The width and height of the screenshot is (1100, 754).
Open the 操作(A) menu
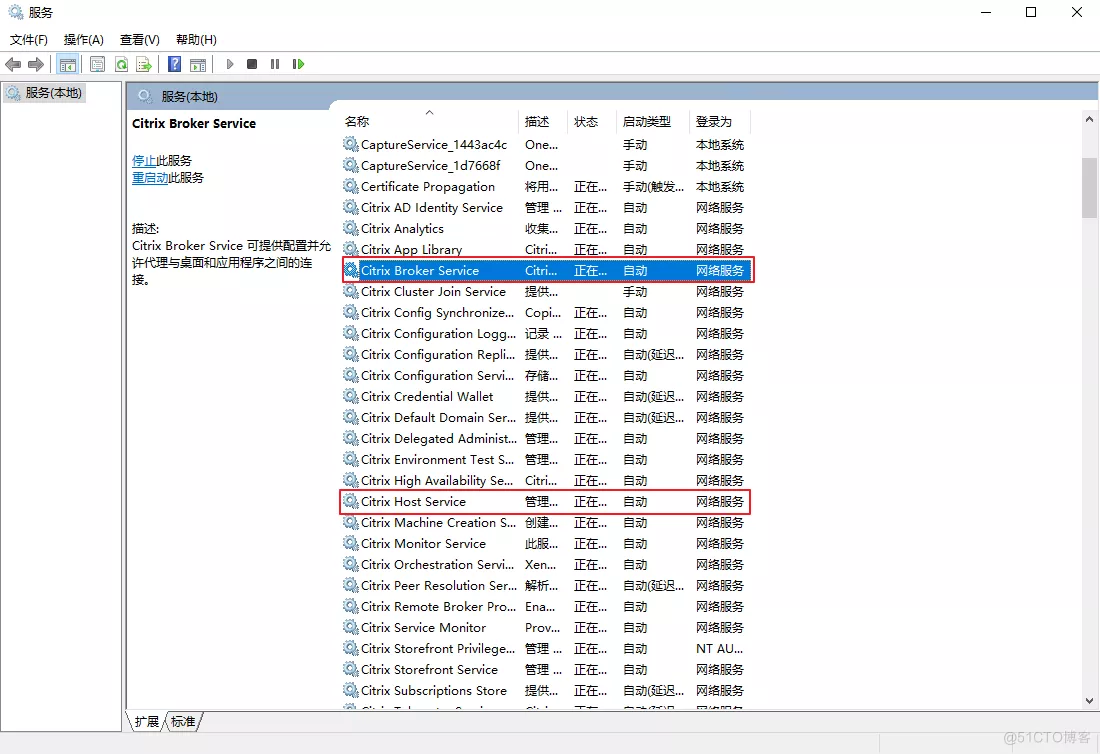83,40
